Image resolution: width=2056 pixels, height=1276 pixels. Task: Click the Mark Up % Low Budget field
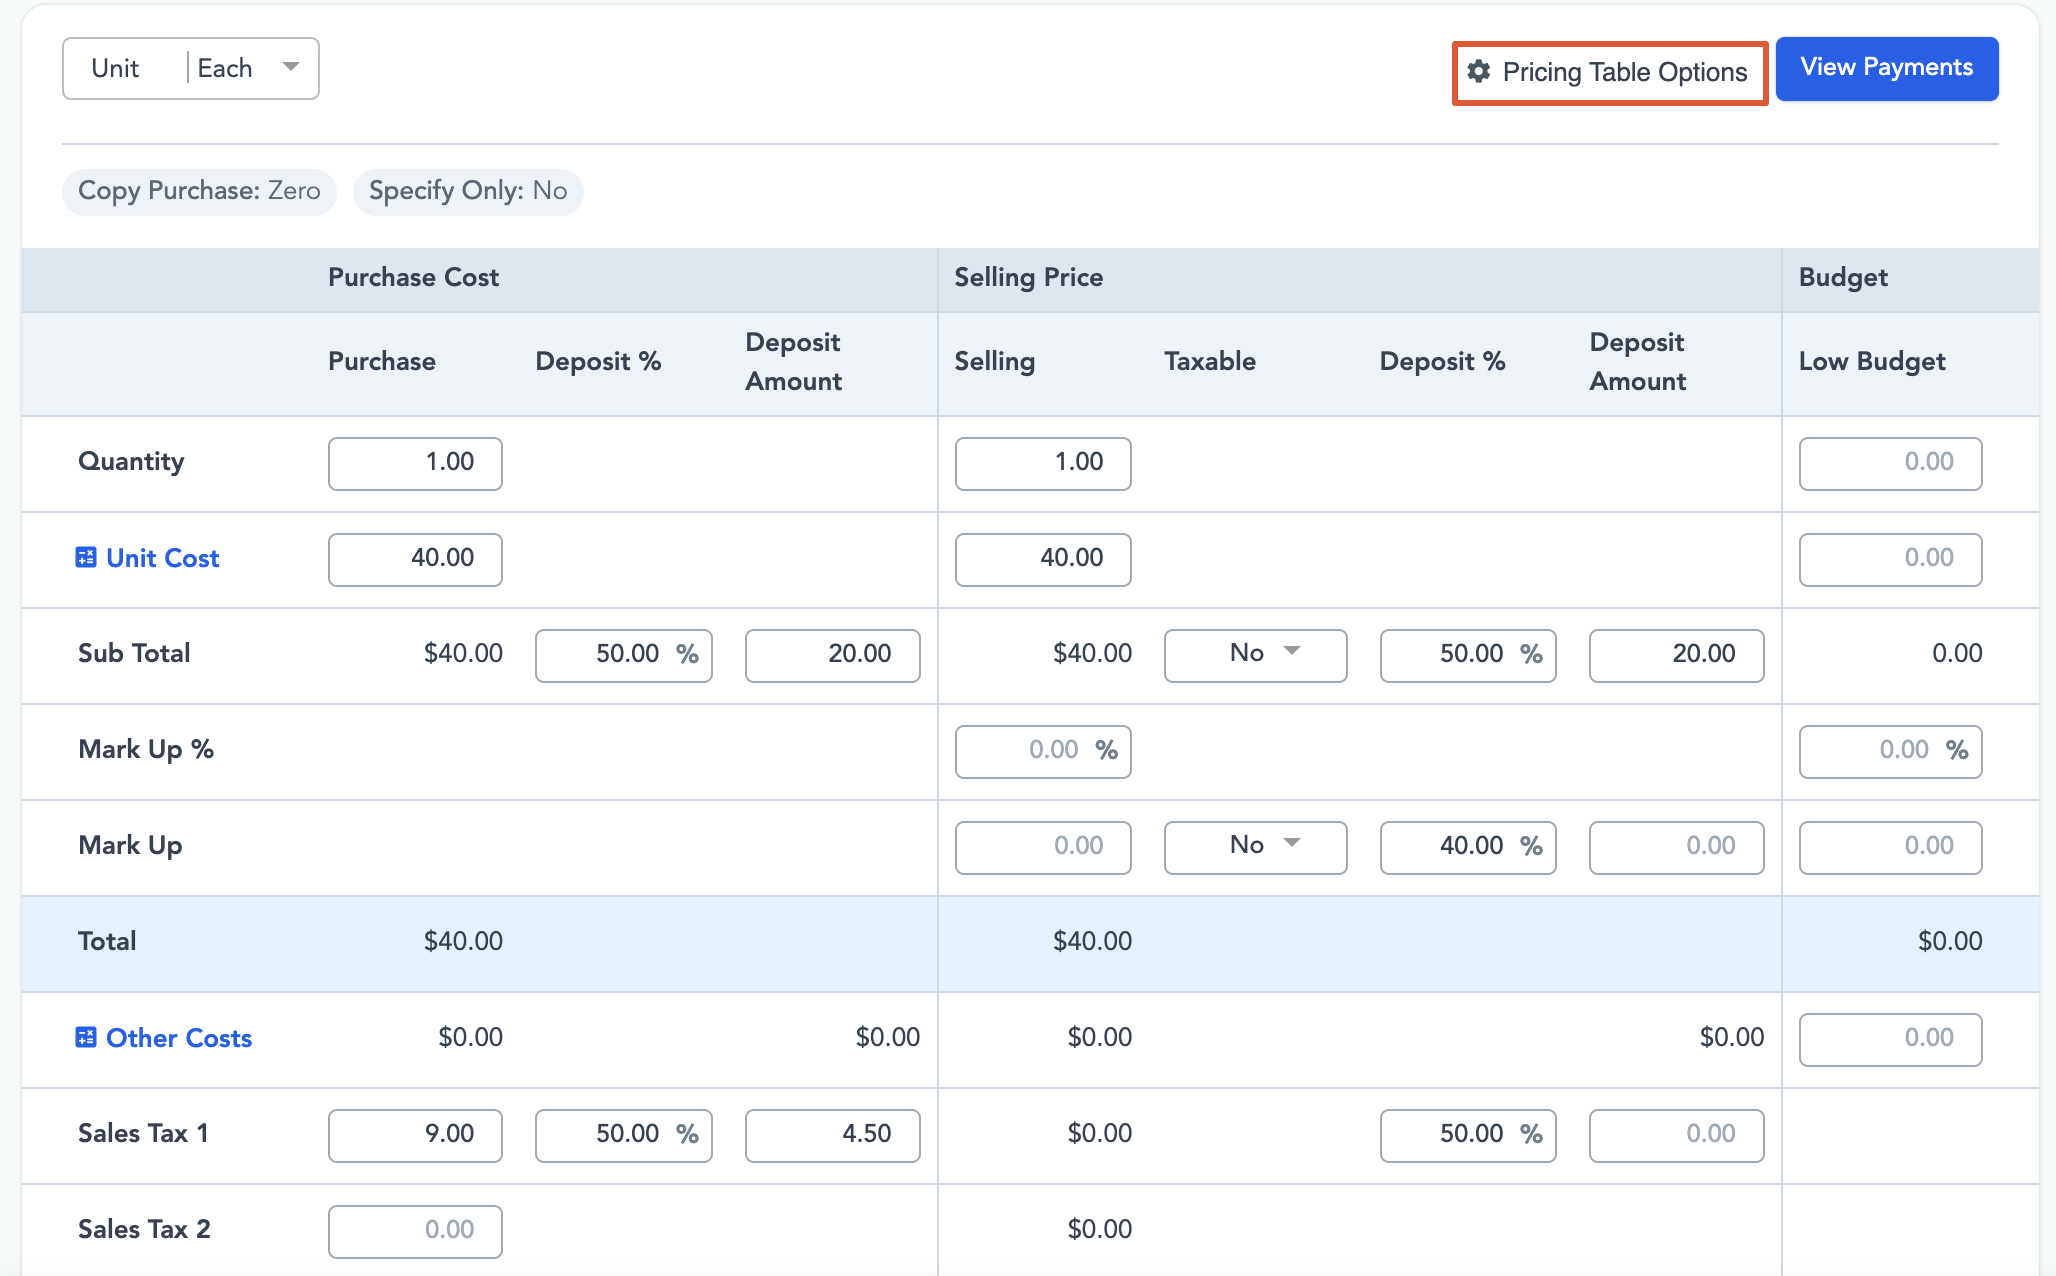1890,751
